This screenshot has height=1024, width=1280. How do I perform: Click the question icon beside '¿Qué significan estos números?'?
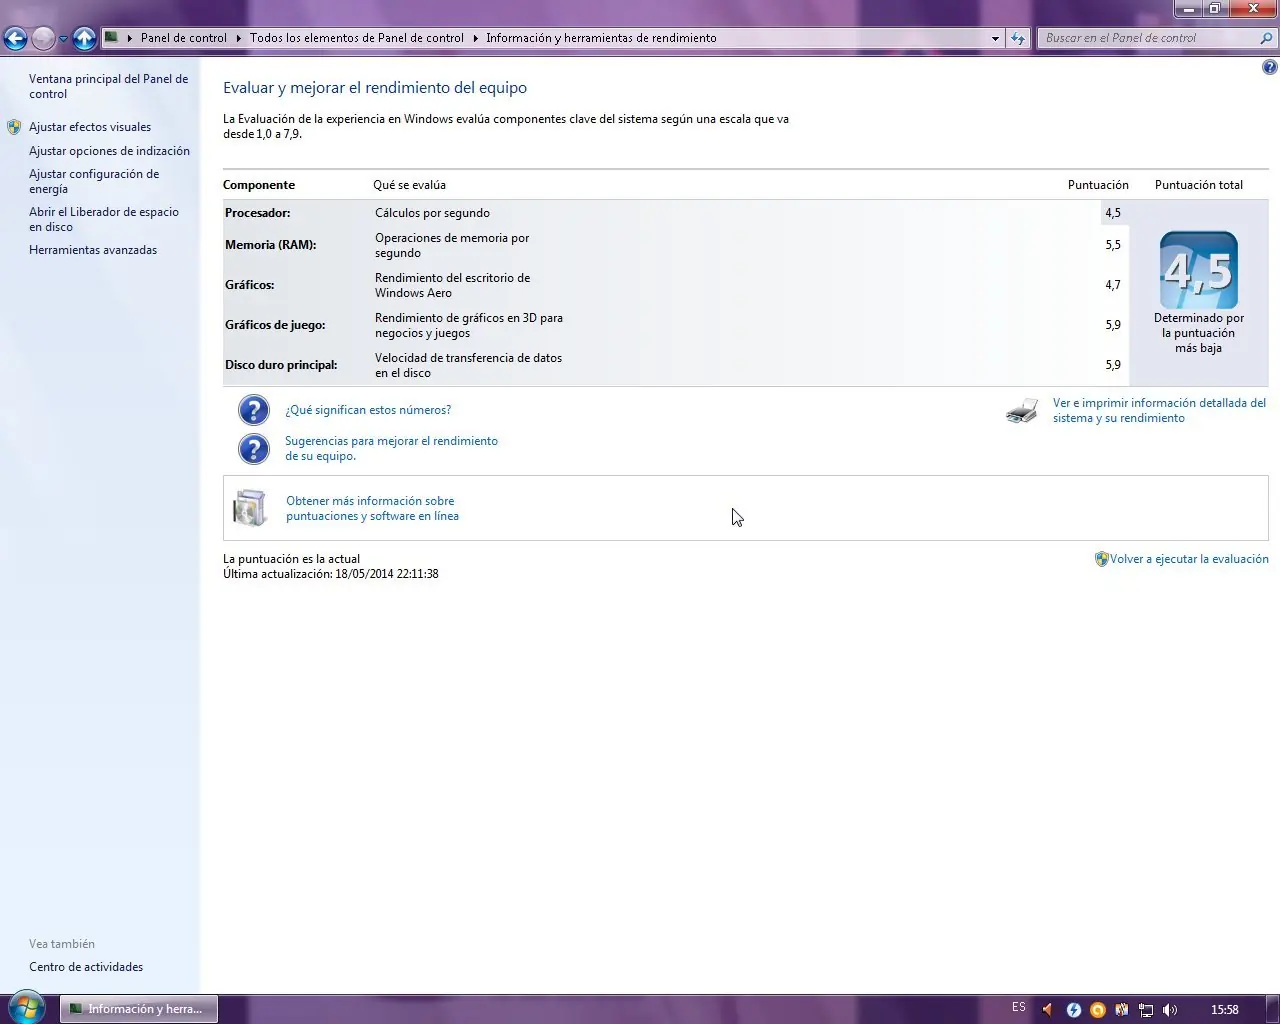pyautogui.click(x=254, y=410)
